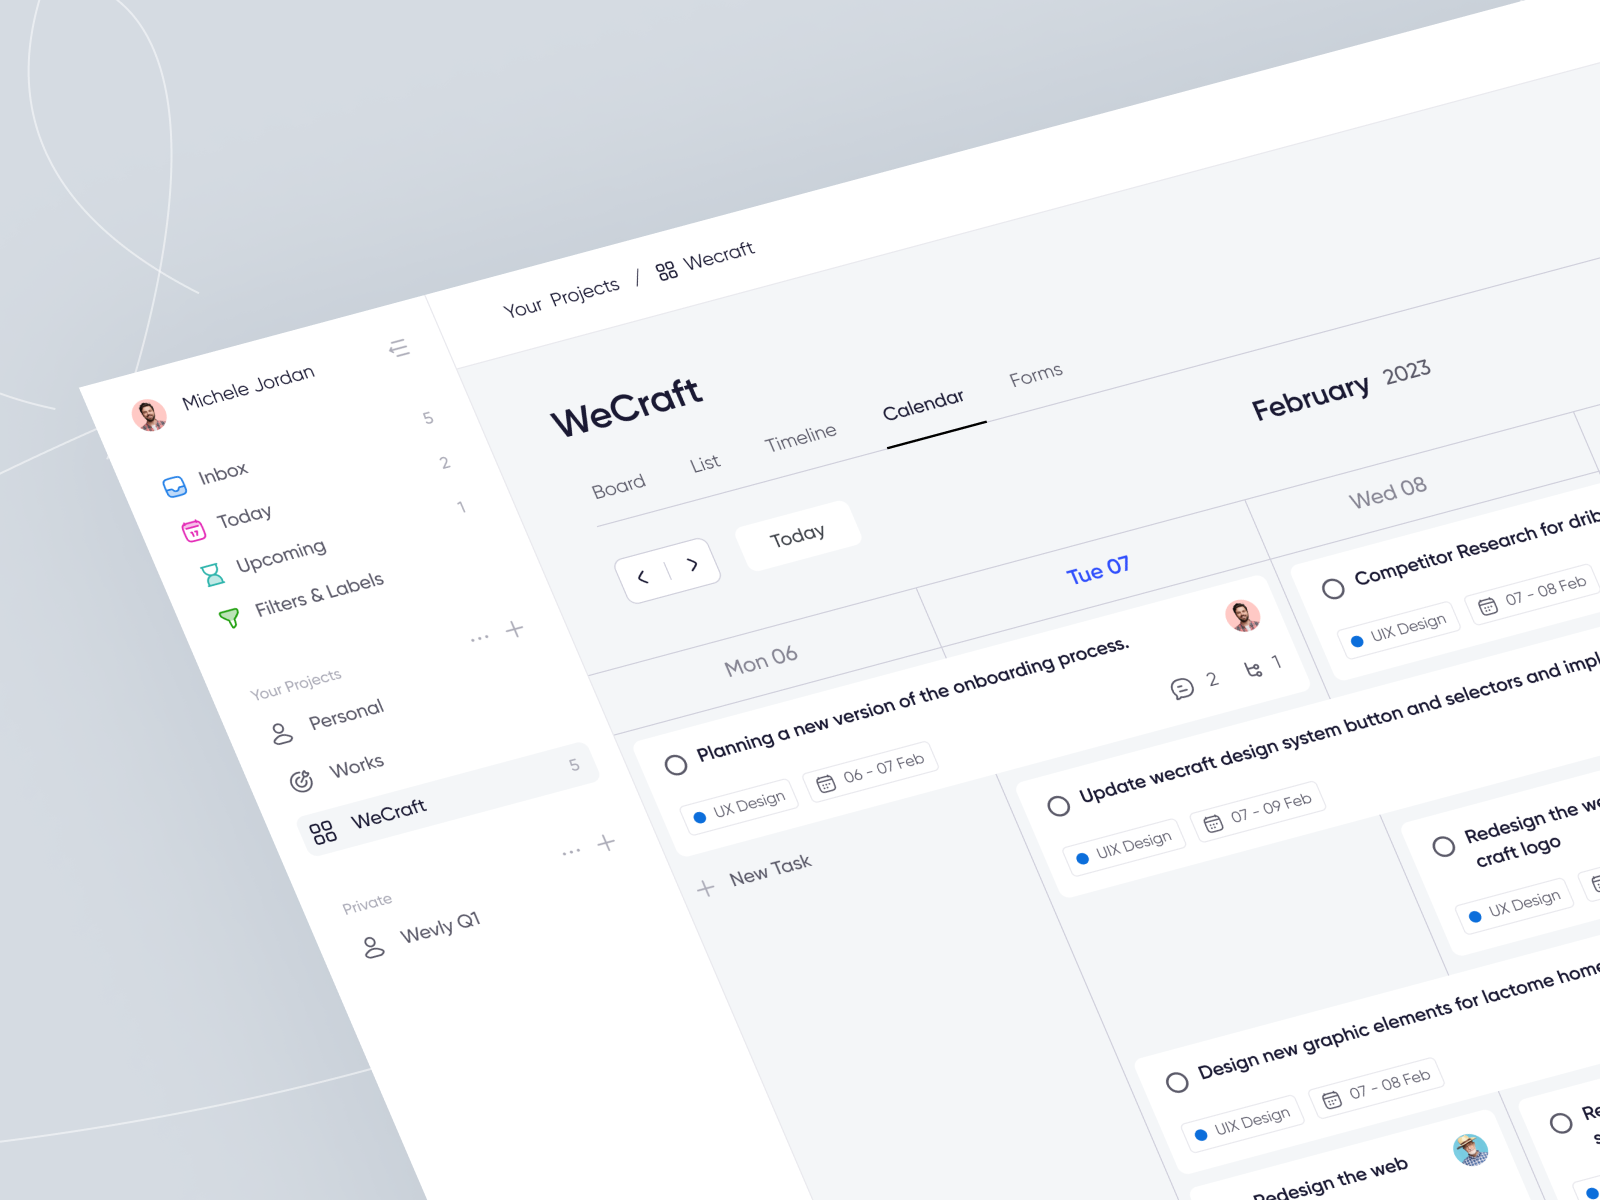
Task: Click the Inbox tray icon
Action: pos(175,487)
